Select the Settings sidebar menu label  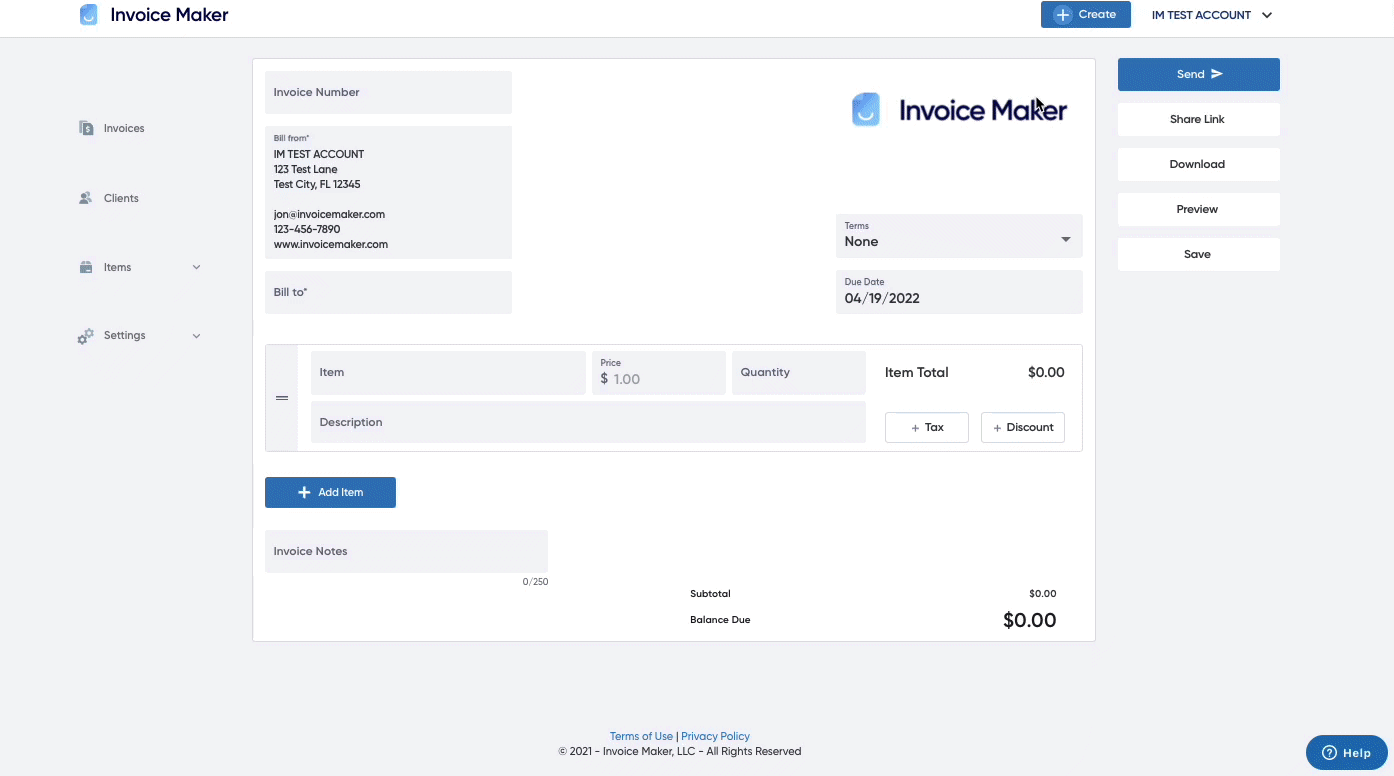pyautogui.click(x=125, y=335)
